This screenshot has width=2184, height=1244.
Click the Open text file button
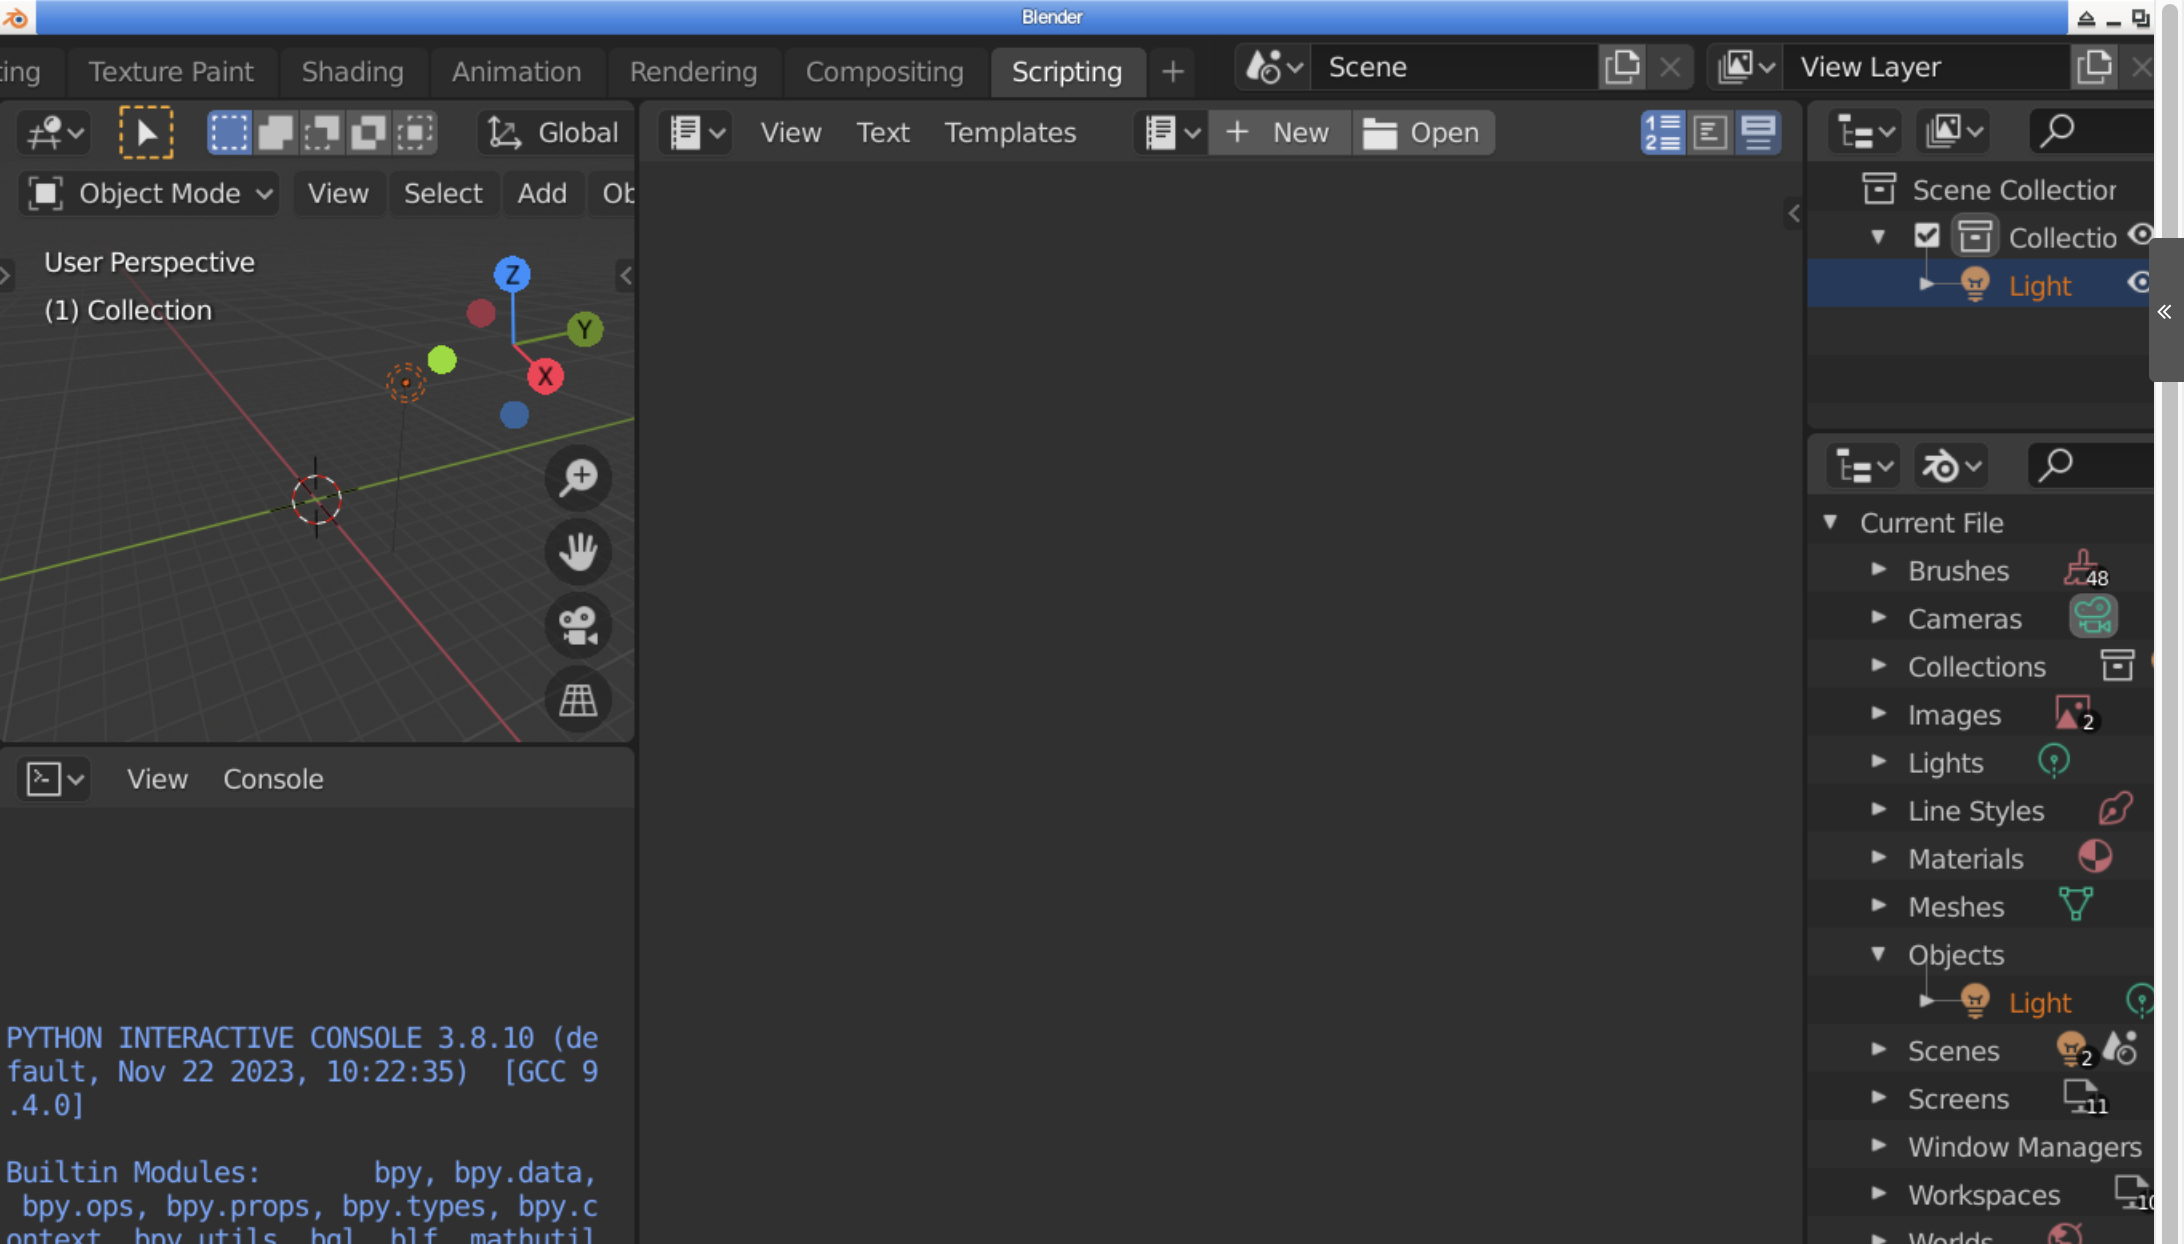[x=1422, y=132]
